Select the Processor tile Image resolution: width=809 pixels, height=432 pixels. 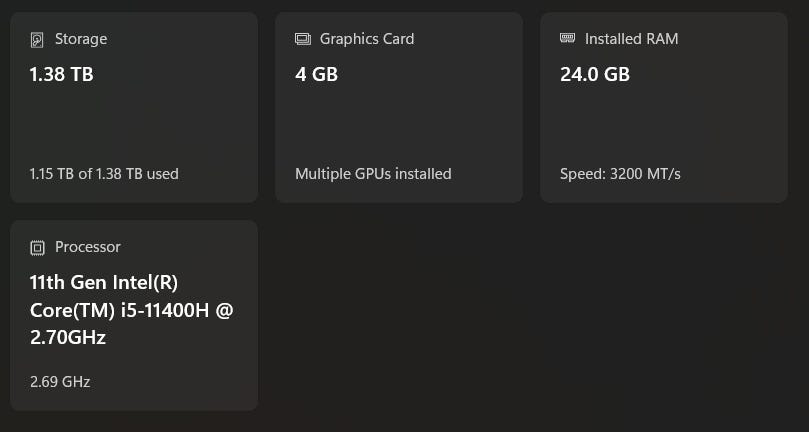(x=134, y=315)
